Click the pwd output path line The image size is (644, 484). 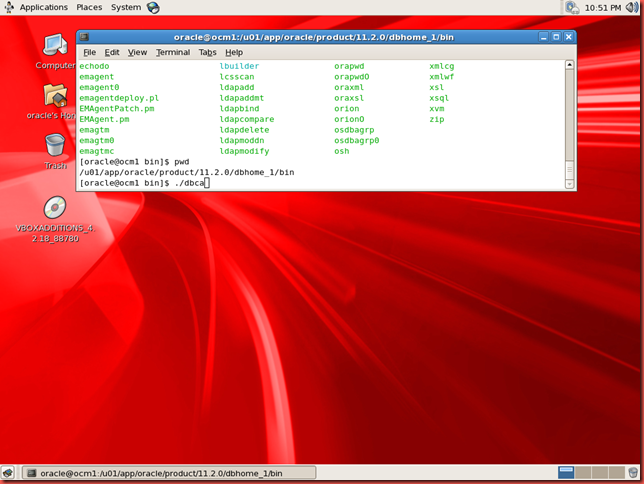(x=187, y=172)
